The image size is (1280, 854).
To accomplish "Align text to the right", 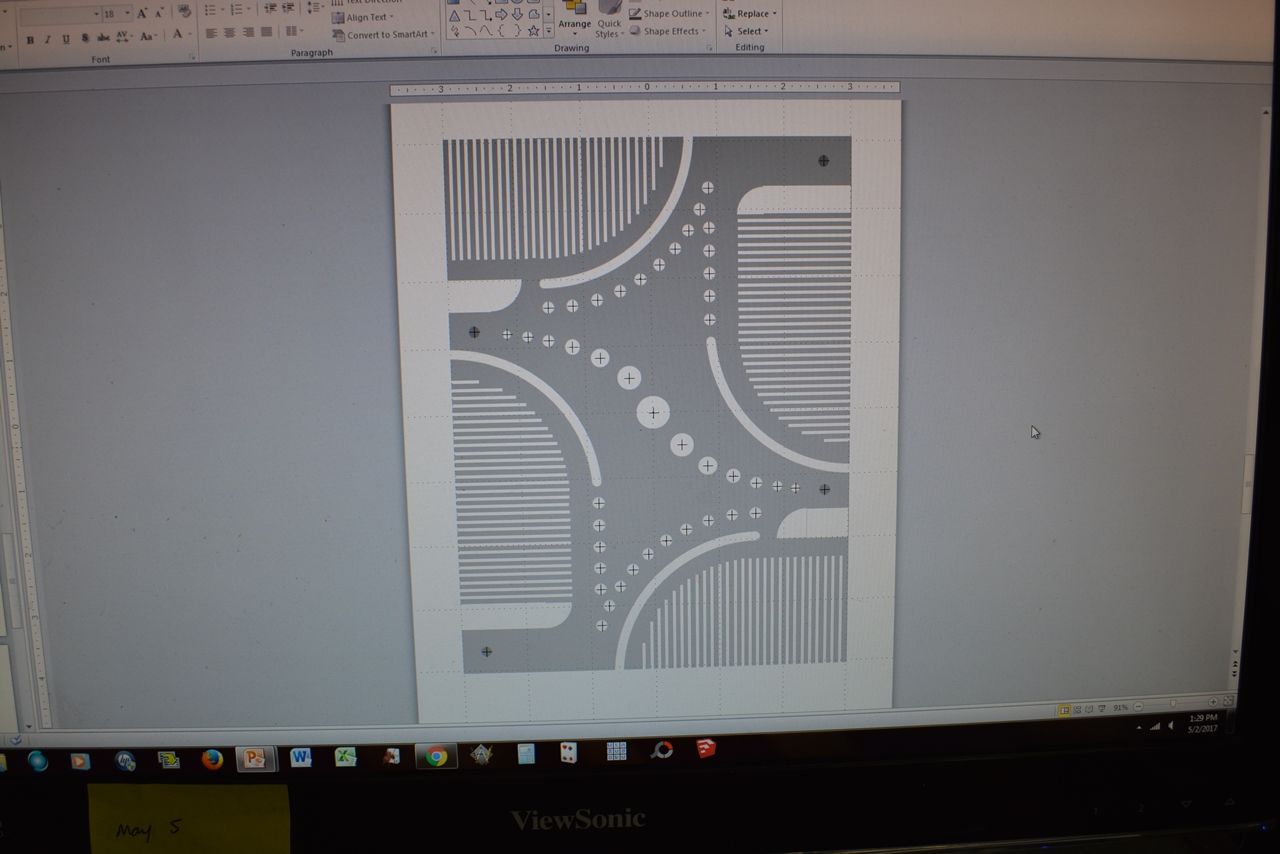I will 248,32.
